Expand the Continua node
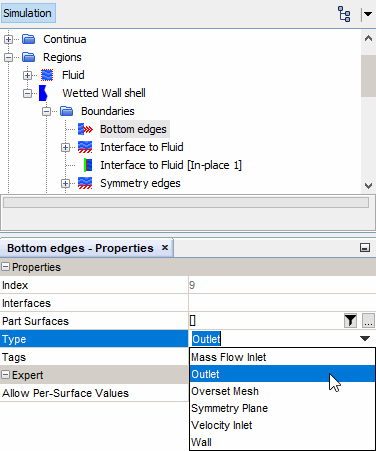 8,39
